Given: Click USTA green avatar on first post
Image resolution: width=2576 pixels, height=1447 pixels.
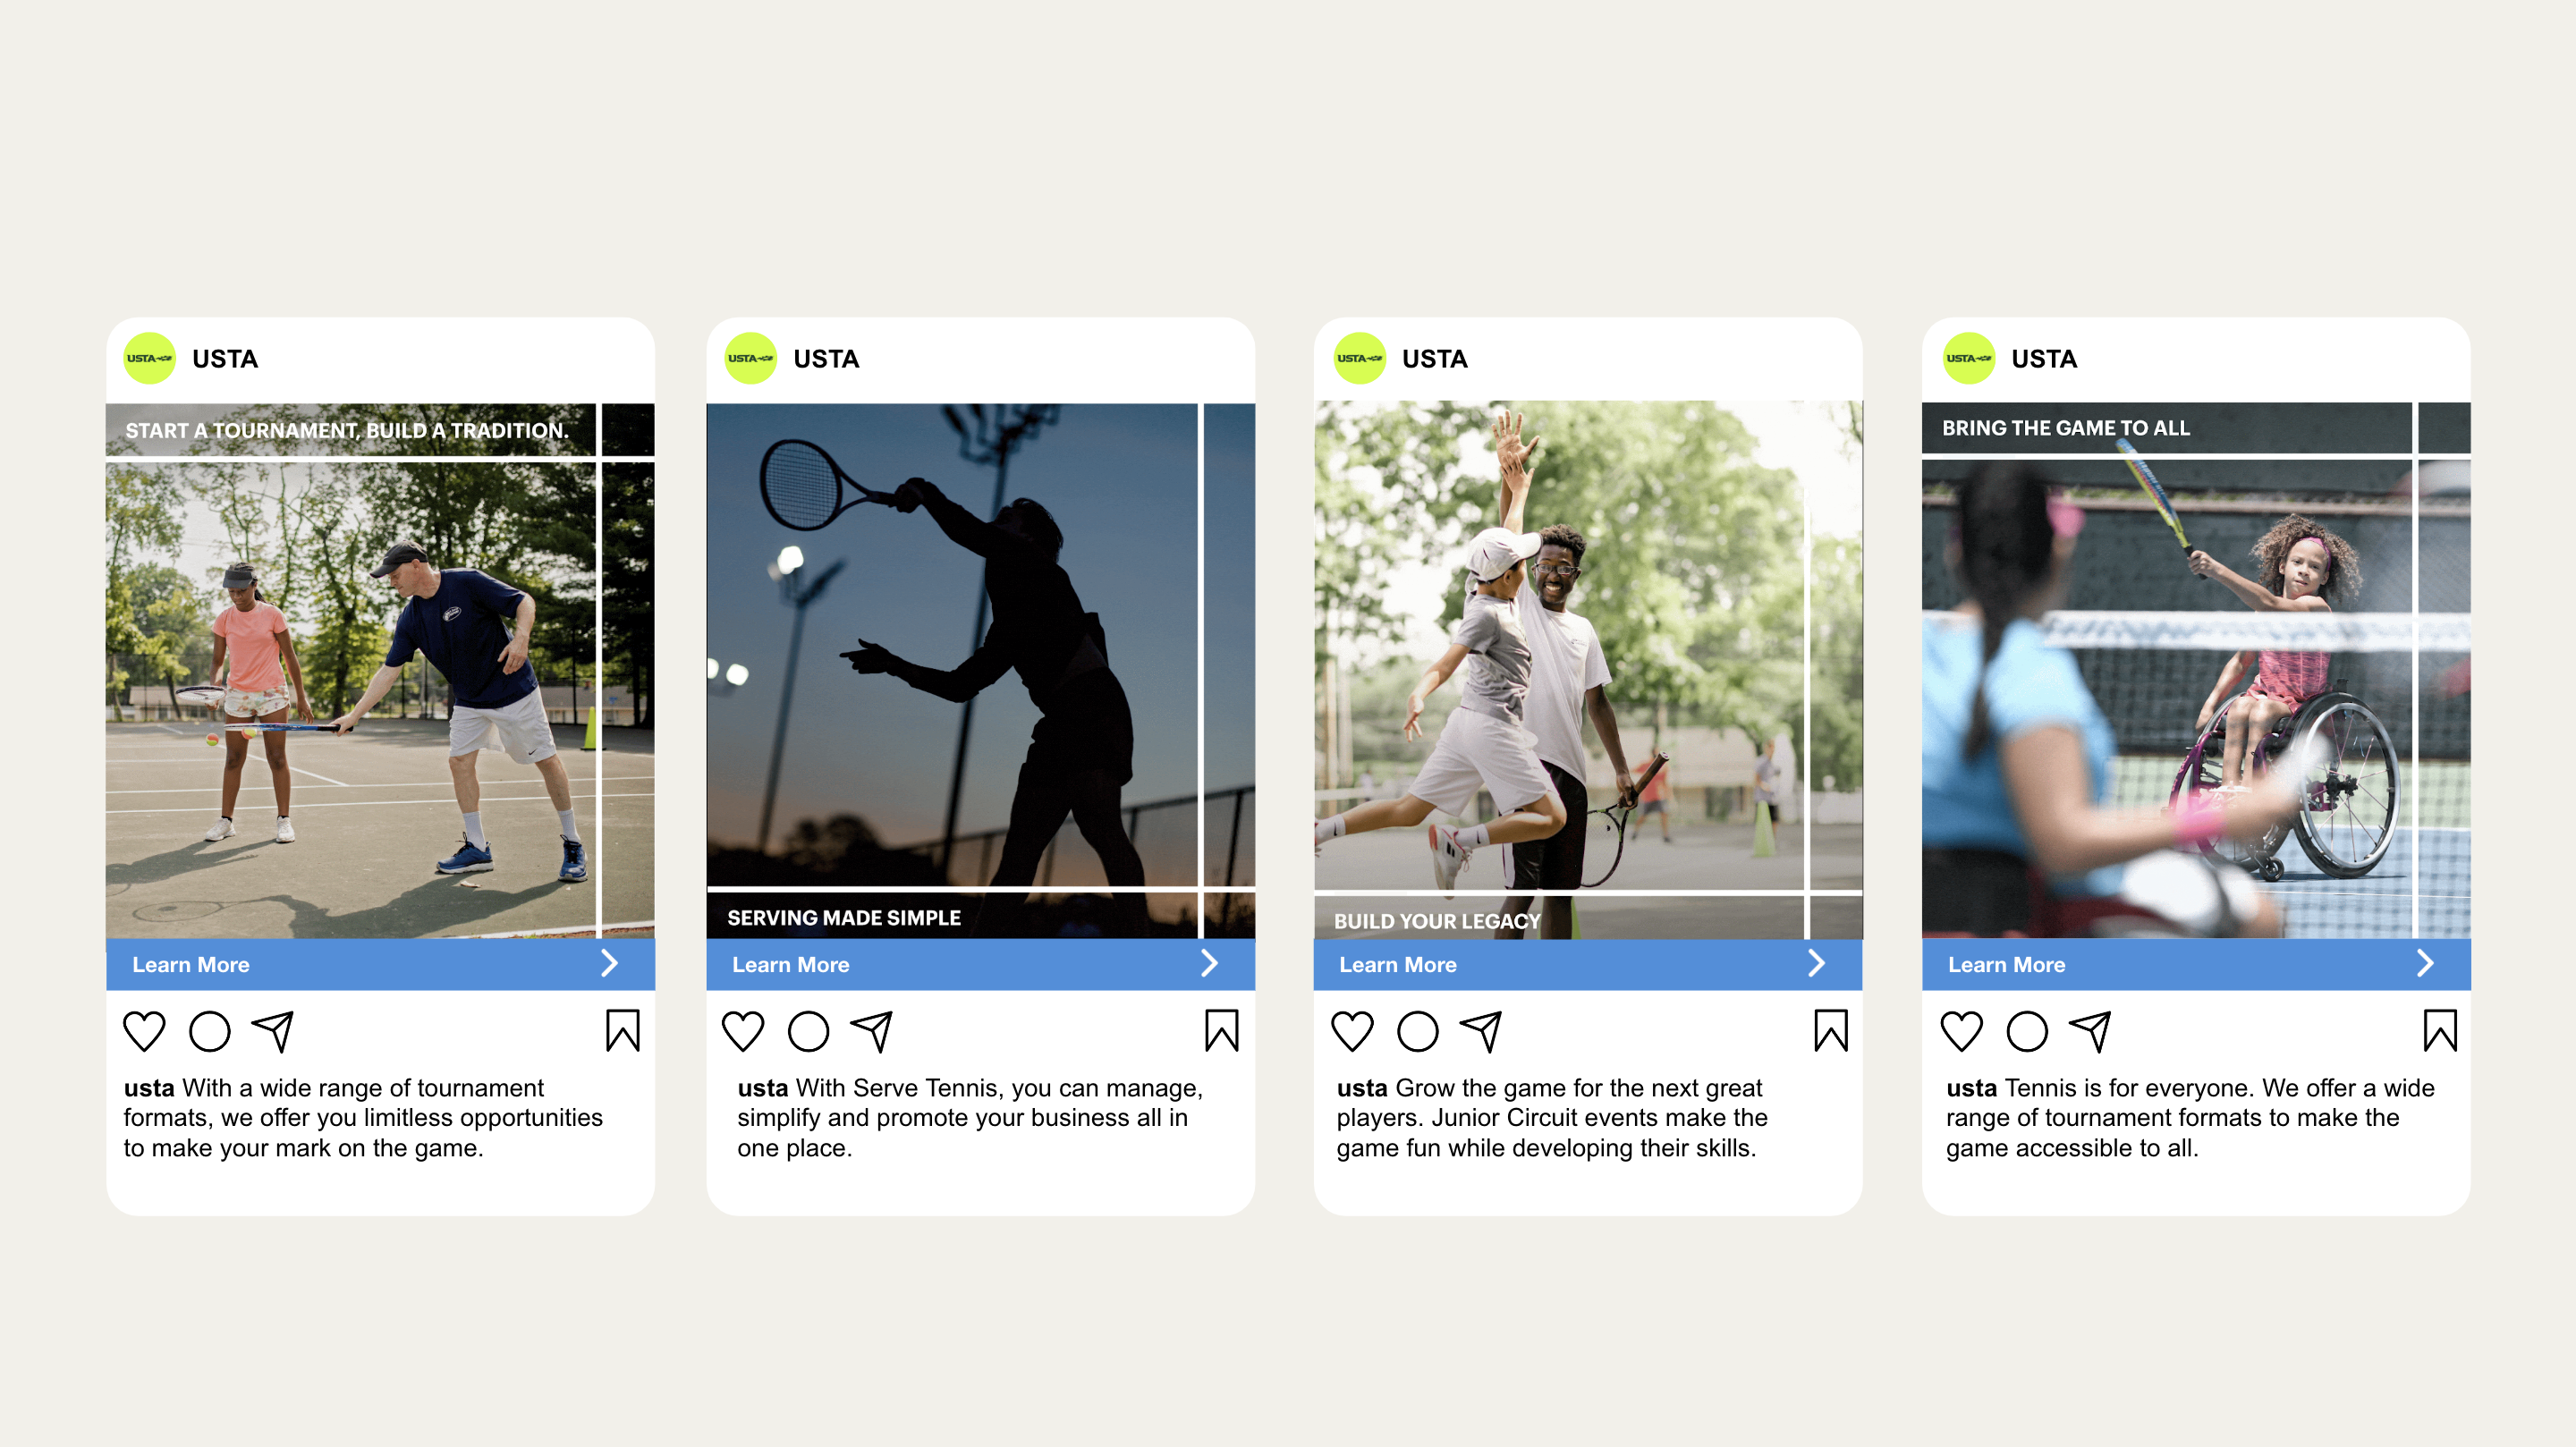Looking at the screenshot, I should (149, 358).
